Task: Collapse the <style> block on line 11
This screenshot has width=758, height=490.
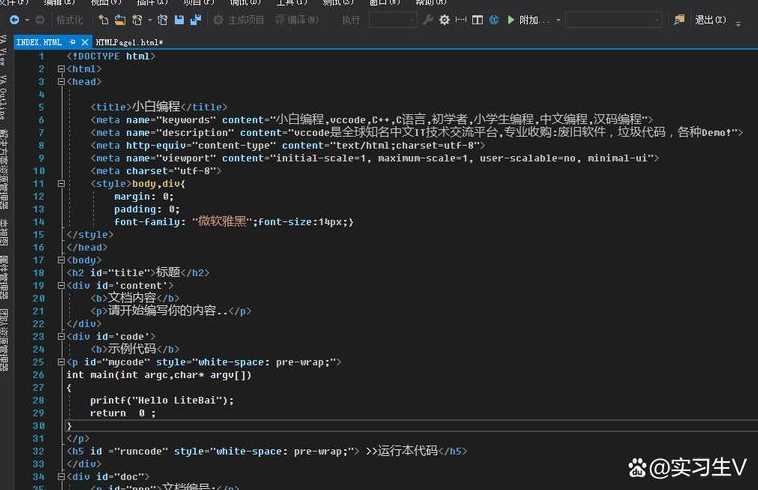Action: pos(61,184)
